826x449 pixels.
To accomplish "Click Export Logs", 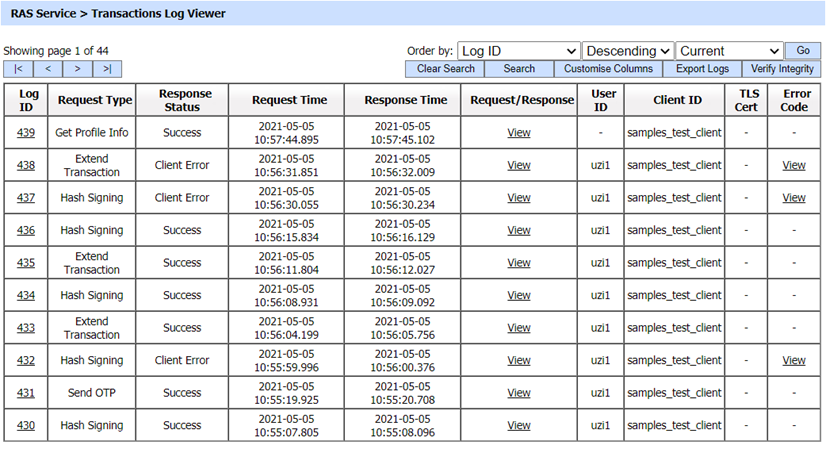I will (x=703, y=69).
